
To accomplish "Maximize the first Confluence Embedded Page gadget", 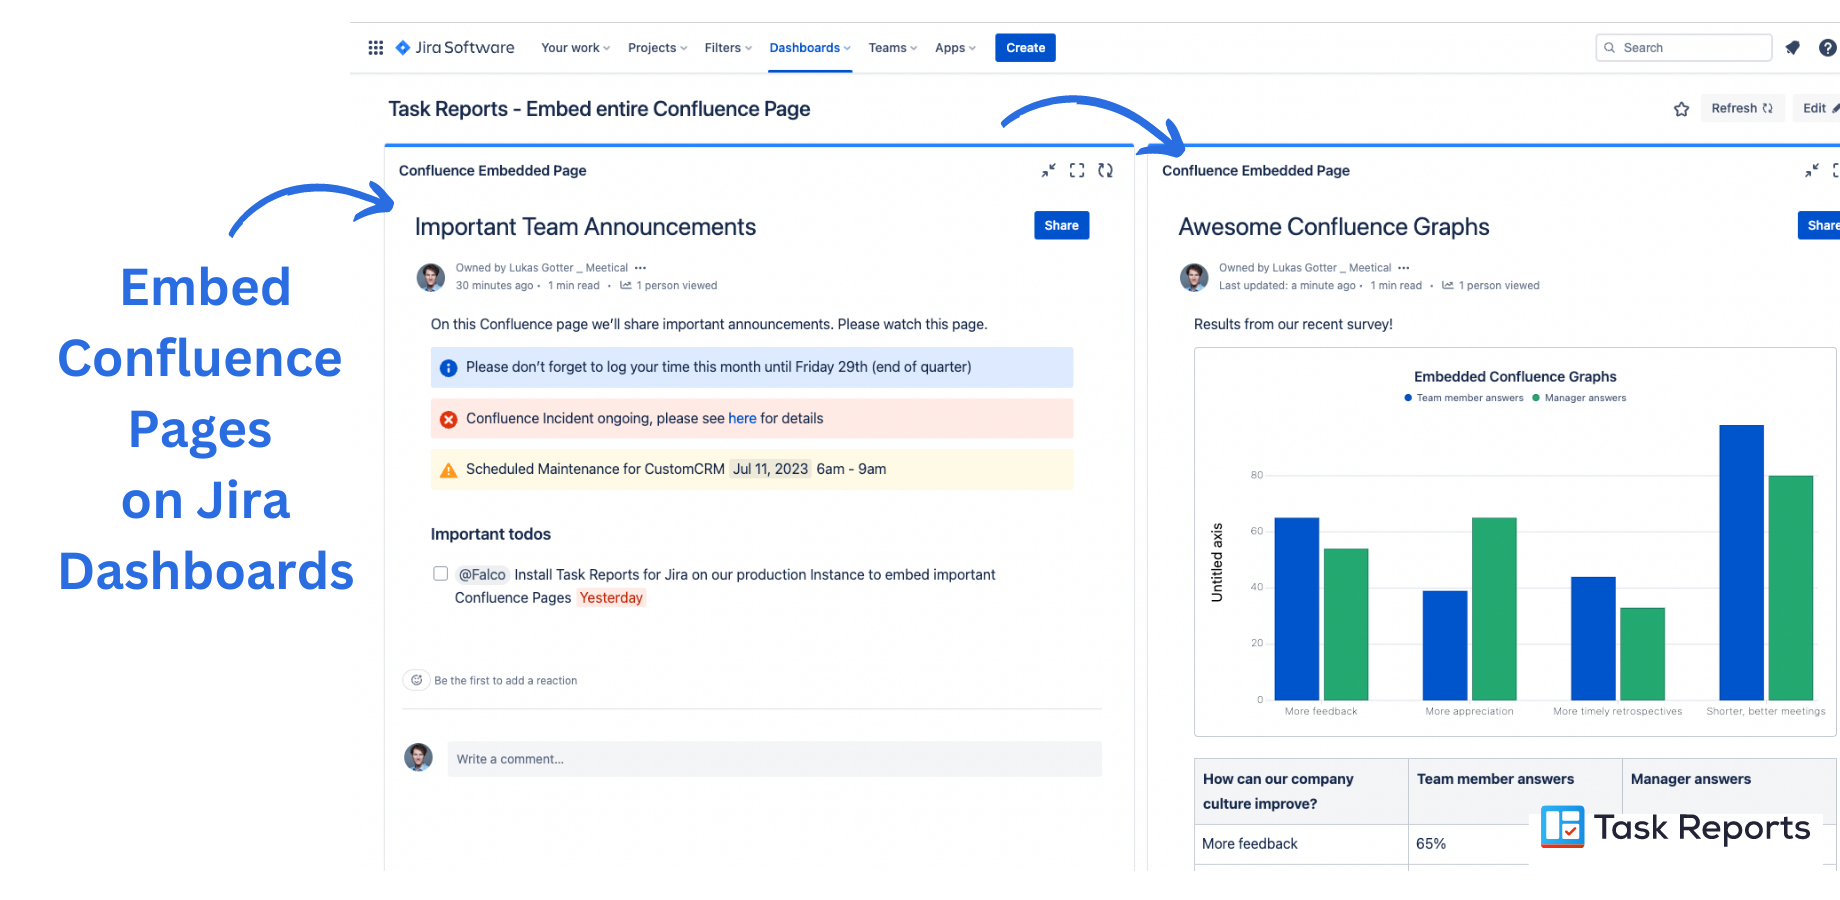I will pos(1077,171).
